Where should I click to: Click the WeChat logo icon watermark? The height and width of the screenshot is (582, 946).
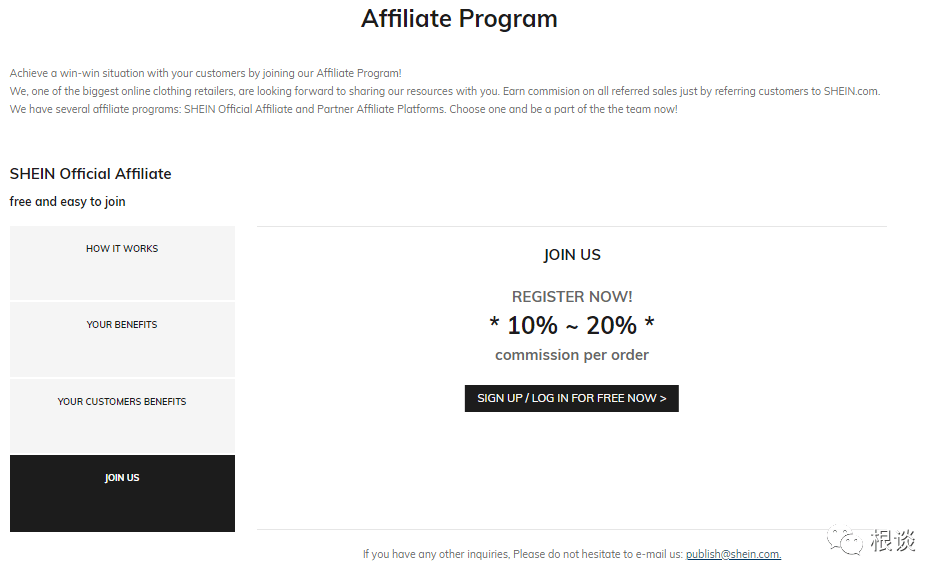[851, 541]
